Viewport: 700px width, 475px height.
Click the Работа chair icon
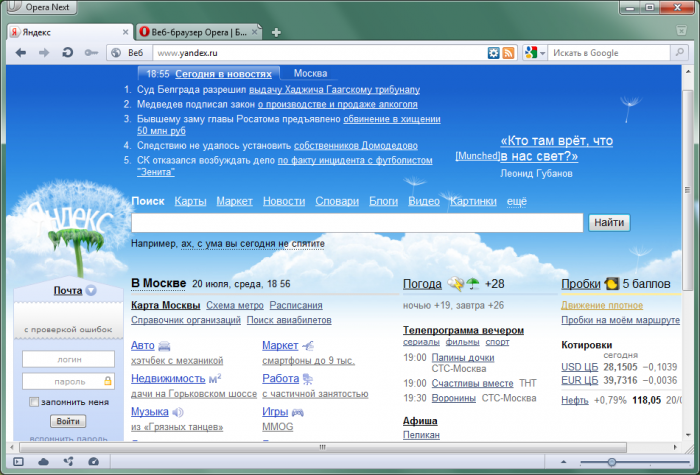(x=308, y=379)
